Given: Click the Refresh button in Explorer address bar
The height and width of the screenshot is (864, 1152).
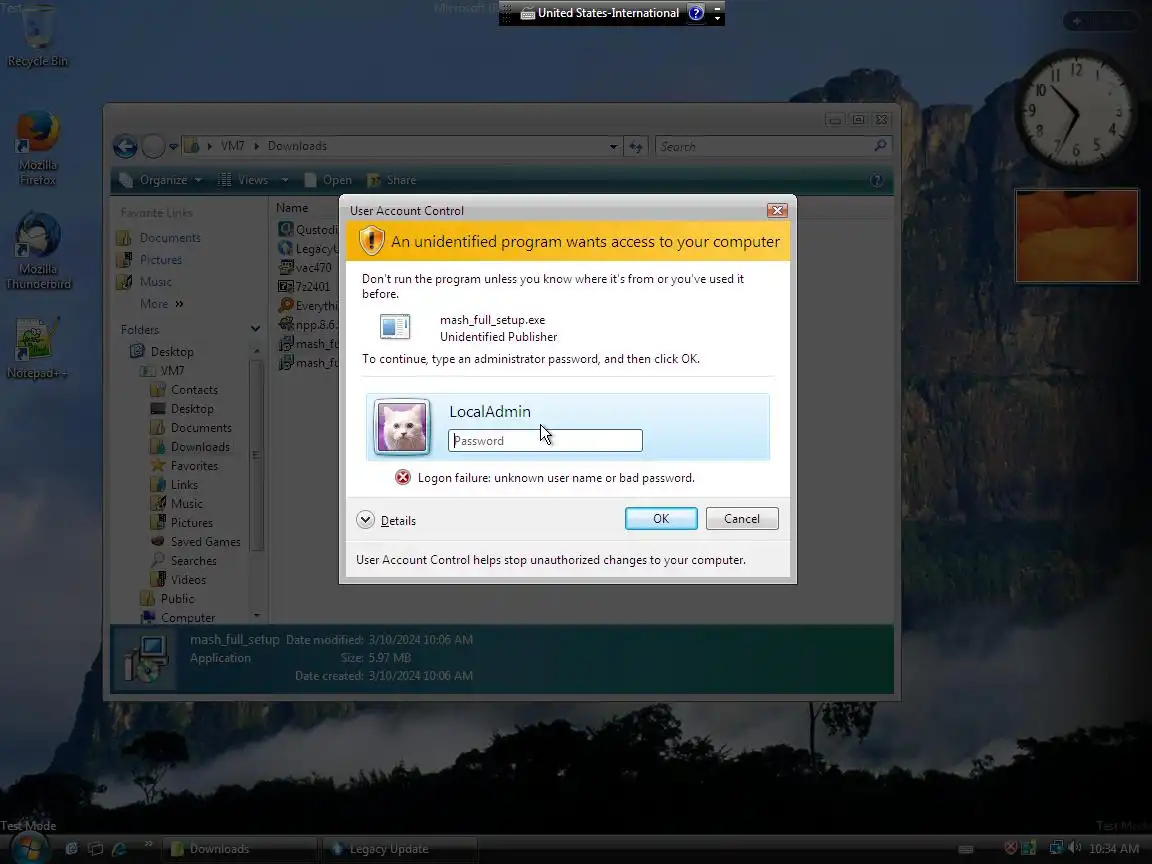Looking at the screenshot, I should (636, 147).
